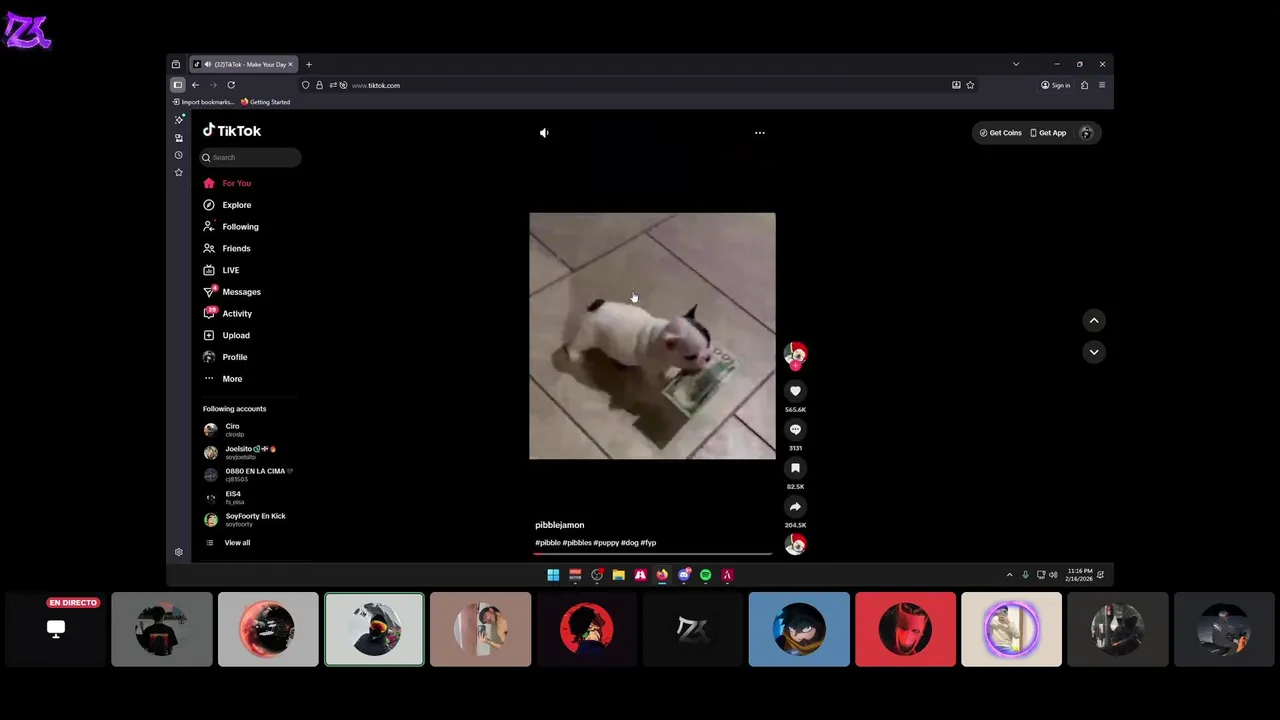Click the TikTok logo
This screenshot has height=720, width=1280.
pyautogui.click(x=232, y=131)
